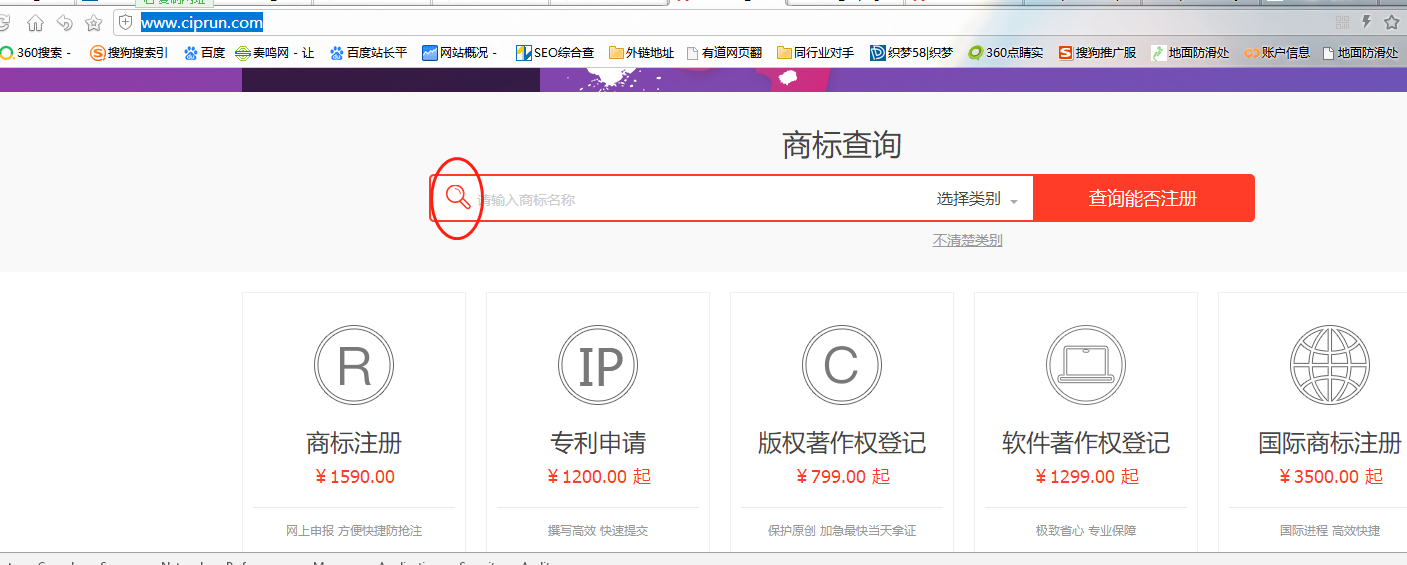This screenshot has height=565, width=1407.
Task: Click the 查询能否注册 button
Action: (x=1143, y=198)
